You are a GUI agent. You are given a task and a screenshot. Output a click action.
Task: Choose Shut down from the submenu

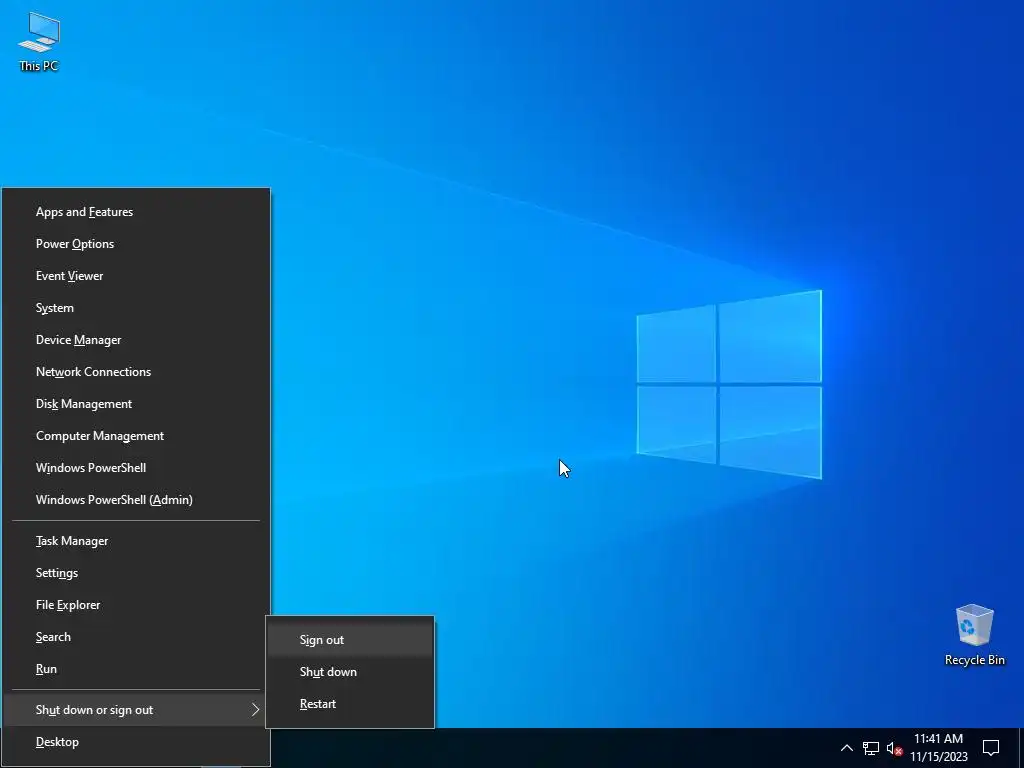tap(350, 672)
